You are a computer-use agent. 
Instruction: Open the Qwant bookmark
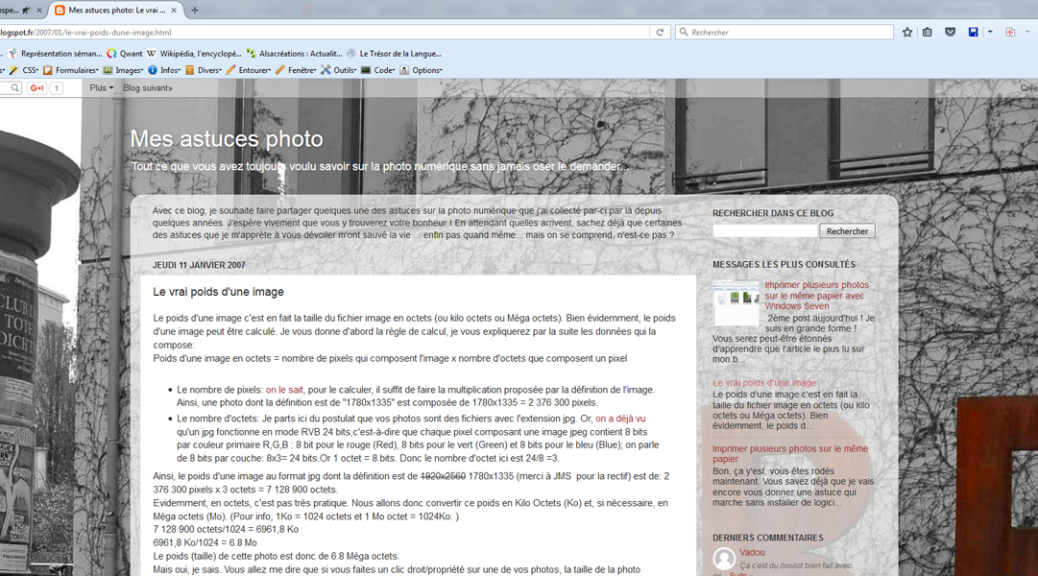coord(125,53)
